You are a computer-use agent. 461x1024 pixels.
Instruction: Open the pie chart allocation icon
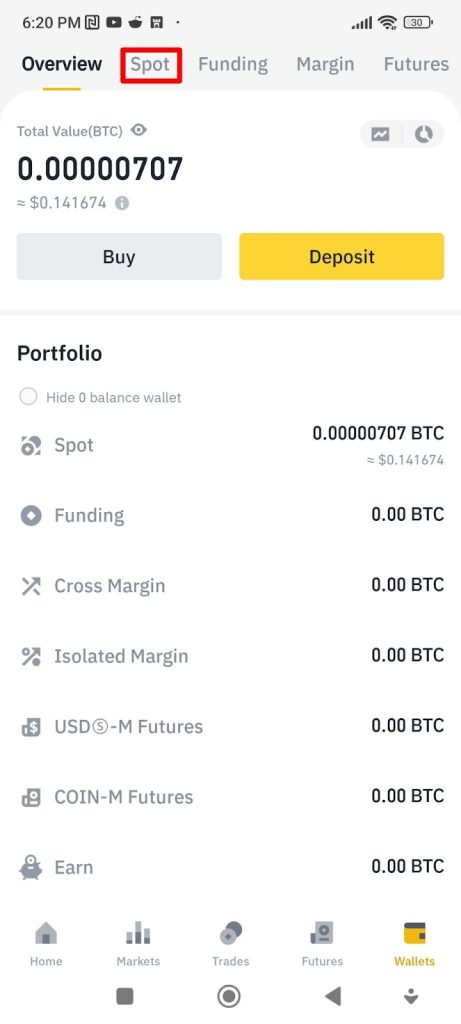click(x=424, y=135)
